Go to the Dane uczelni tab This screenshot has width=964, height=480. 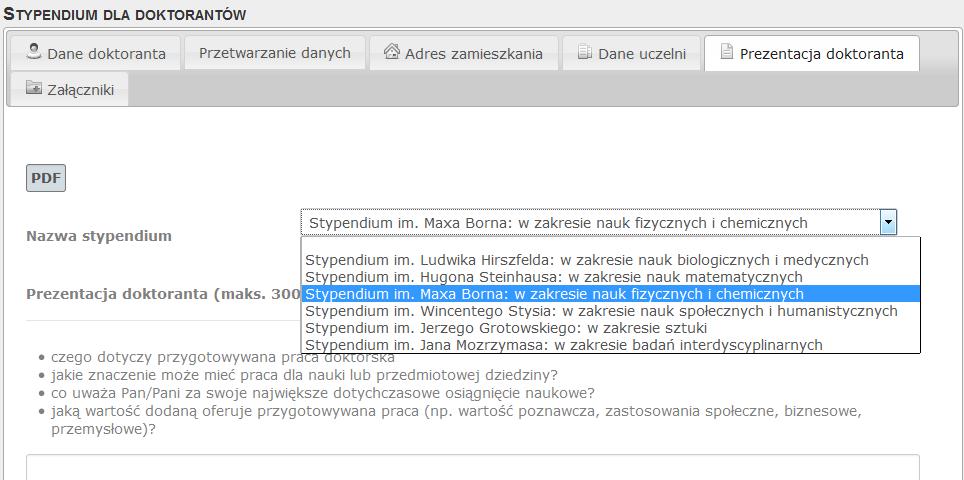pyautogui.click(x=631, y=53)
